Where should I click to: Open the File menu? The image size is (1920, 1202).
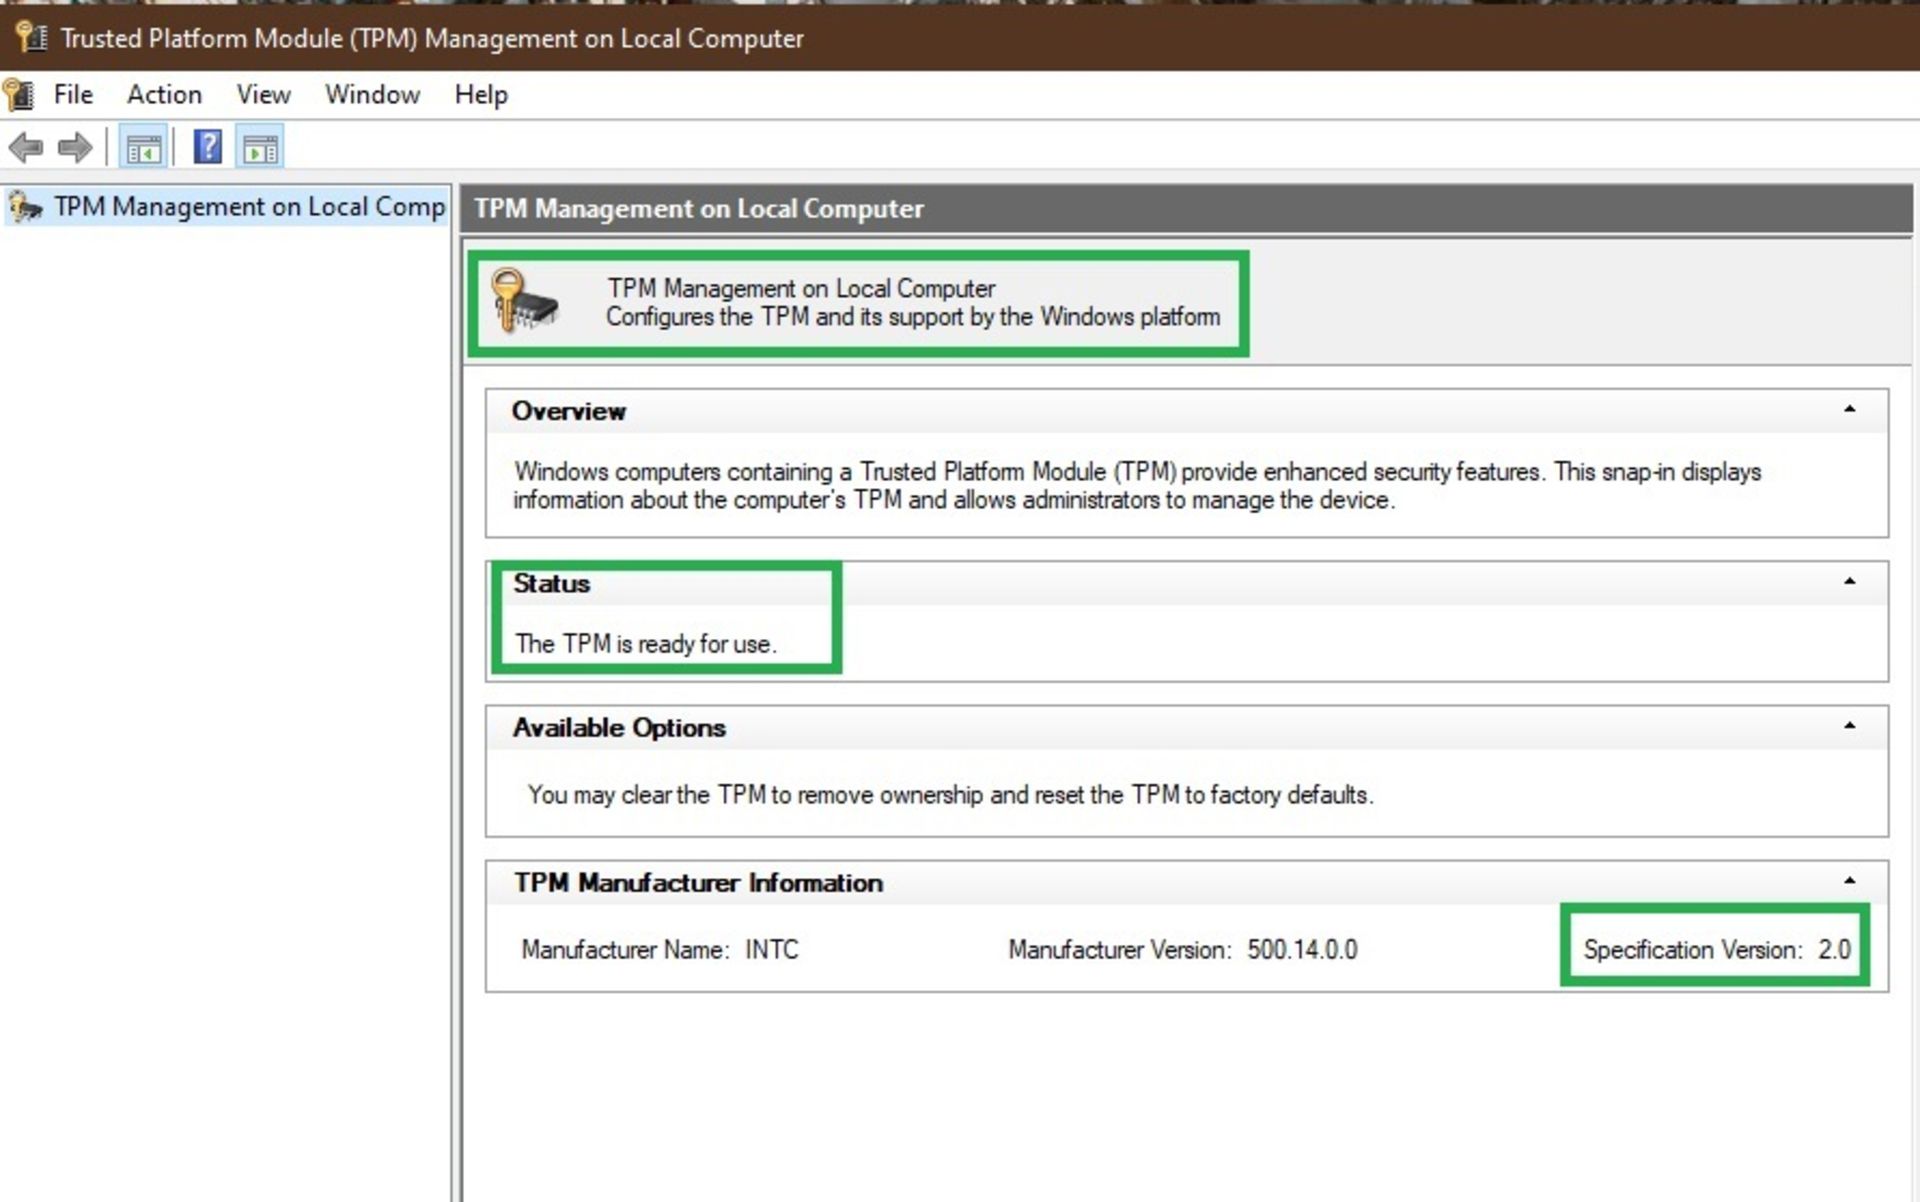(73, 95)
